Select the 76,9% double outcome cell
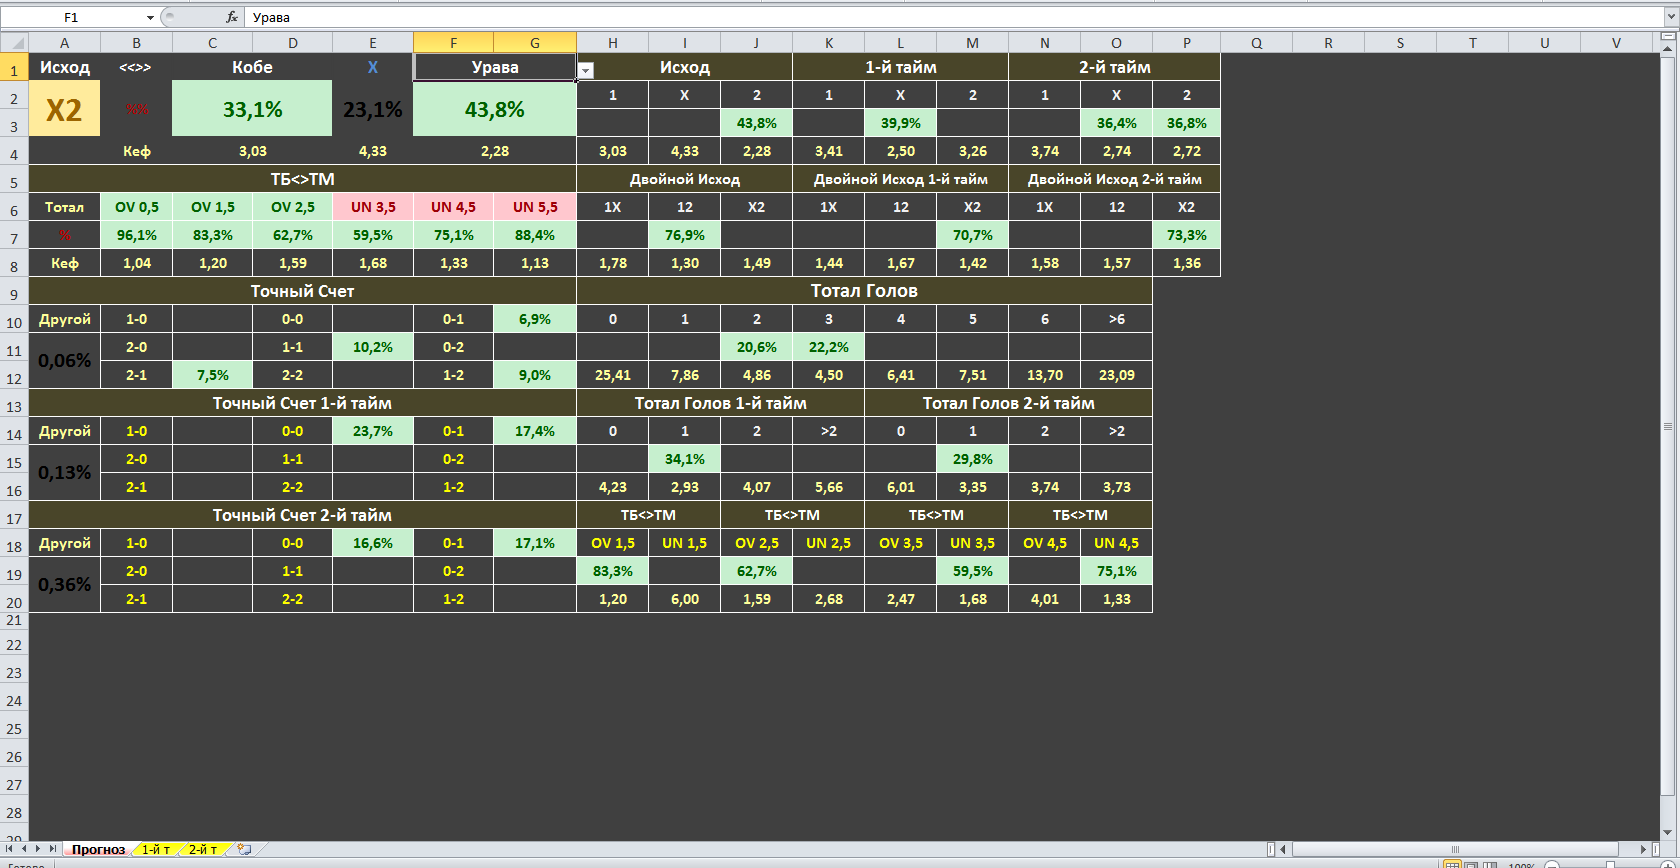 point(685,235)
